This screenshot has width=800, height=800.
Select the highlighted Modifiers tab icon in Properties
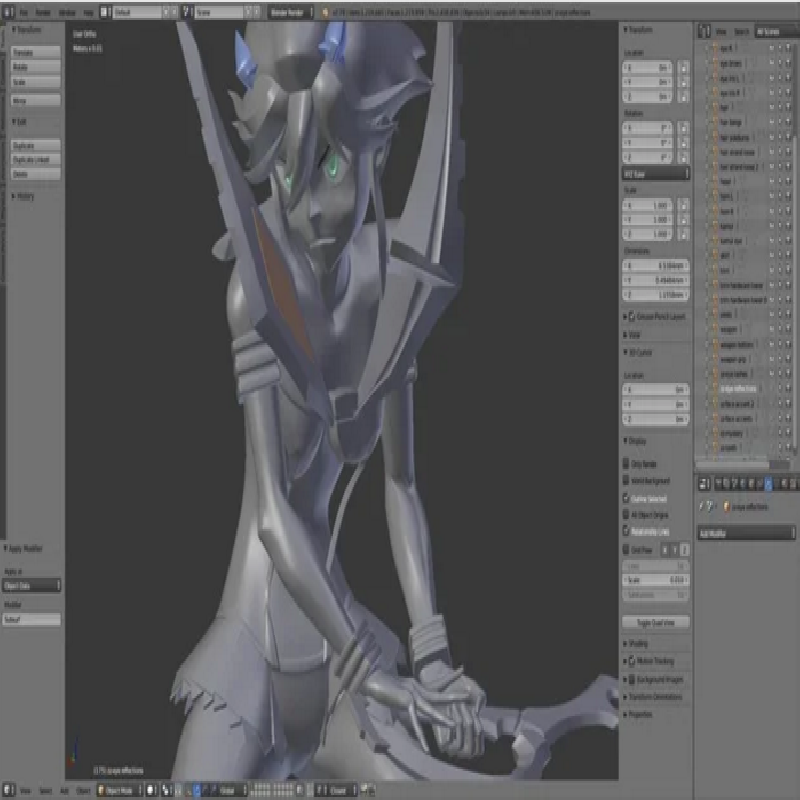click(769, 483)
